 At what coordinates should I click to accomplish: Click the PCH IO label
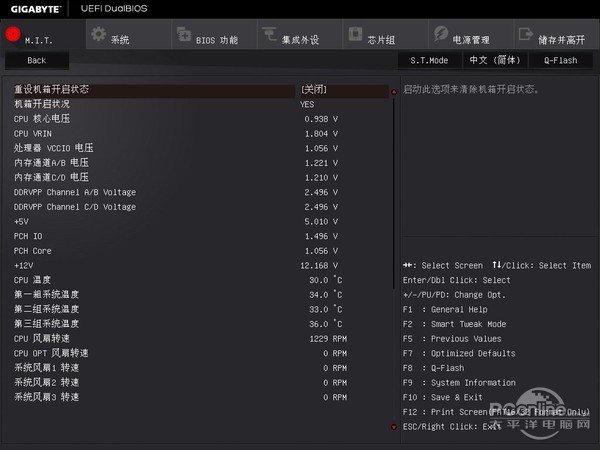[x=28, y=236]
